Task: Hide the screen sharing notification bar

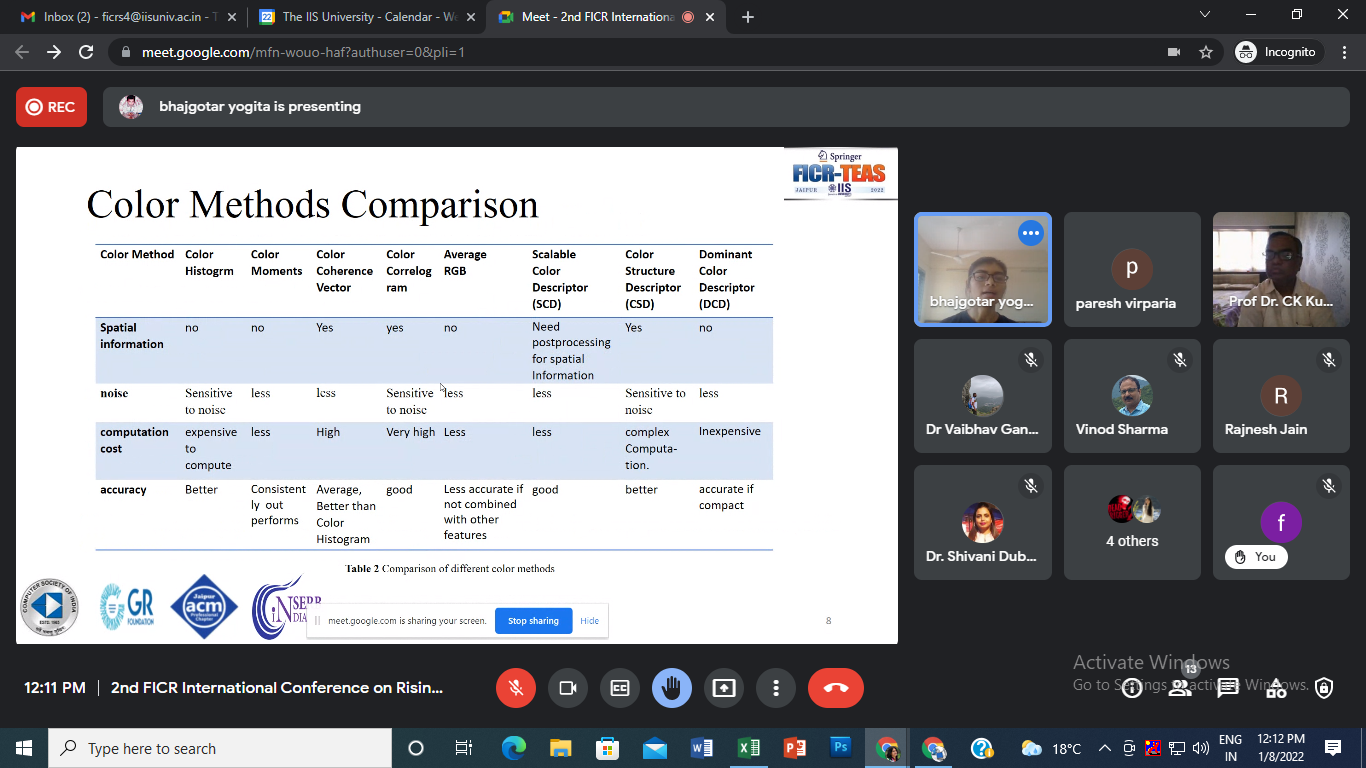Action: click(x=590, y=621)
